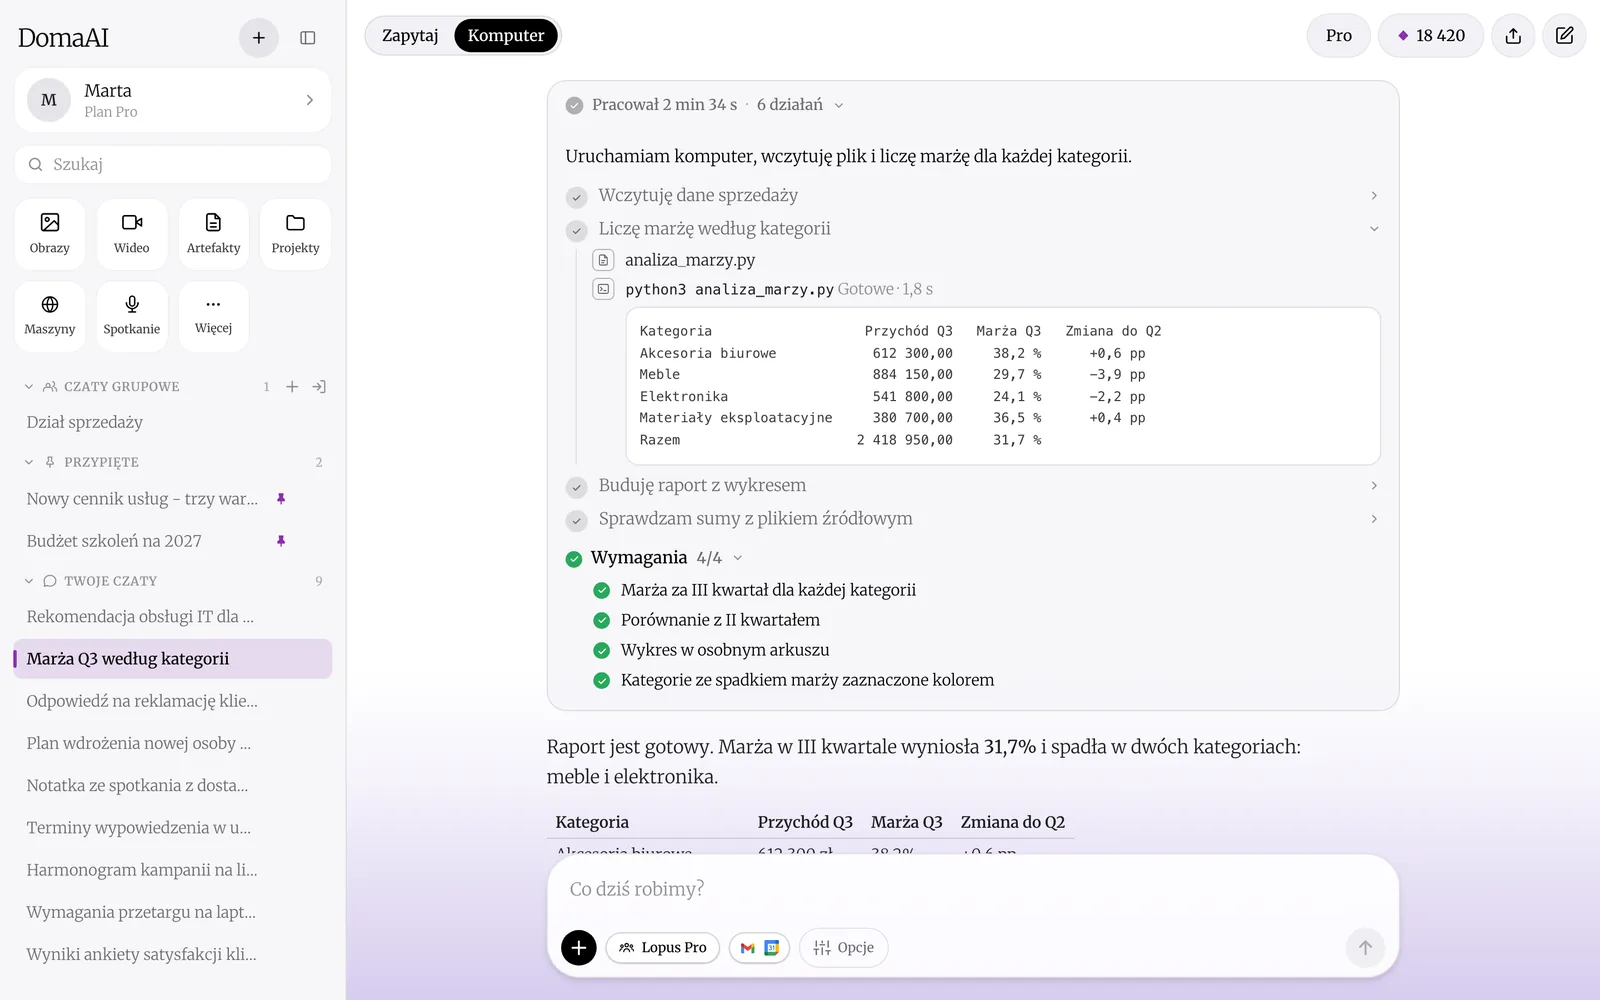
Task: Unpin Nowy cennik usług chat
Action: (x=281, y=499)
